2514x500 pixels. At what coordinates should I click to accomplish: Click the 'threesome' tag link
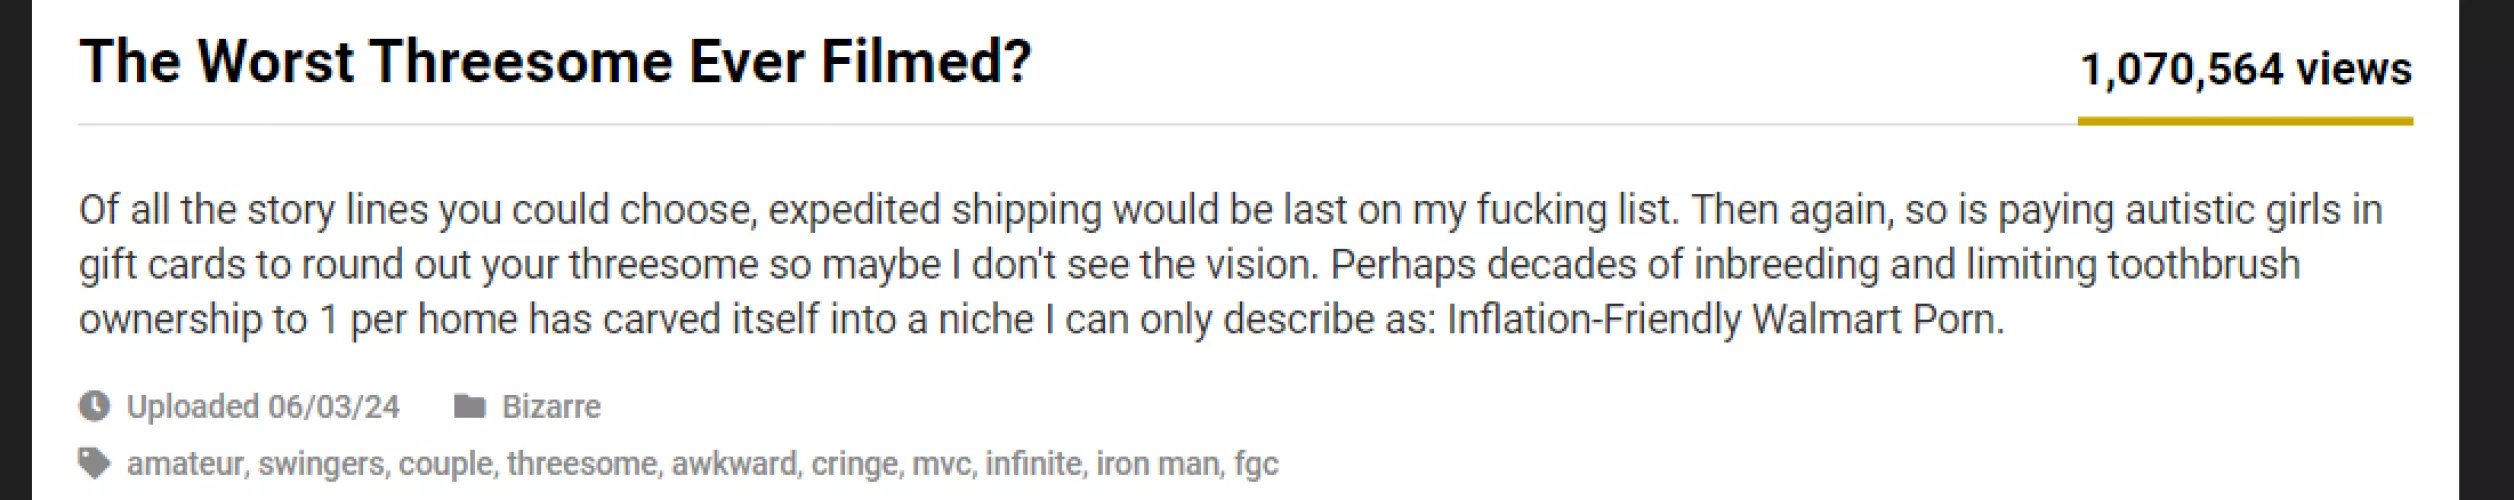point(582,463)
